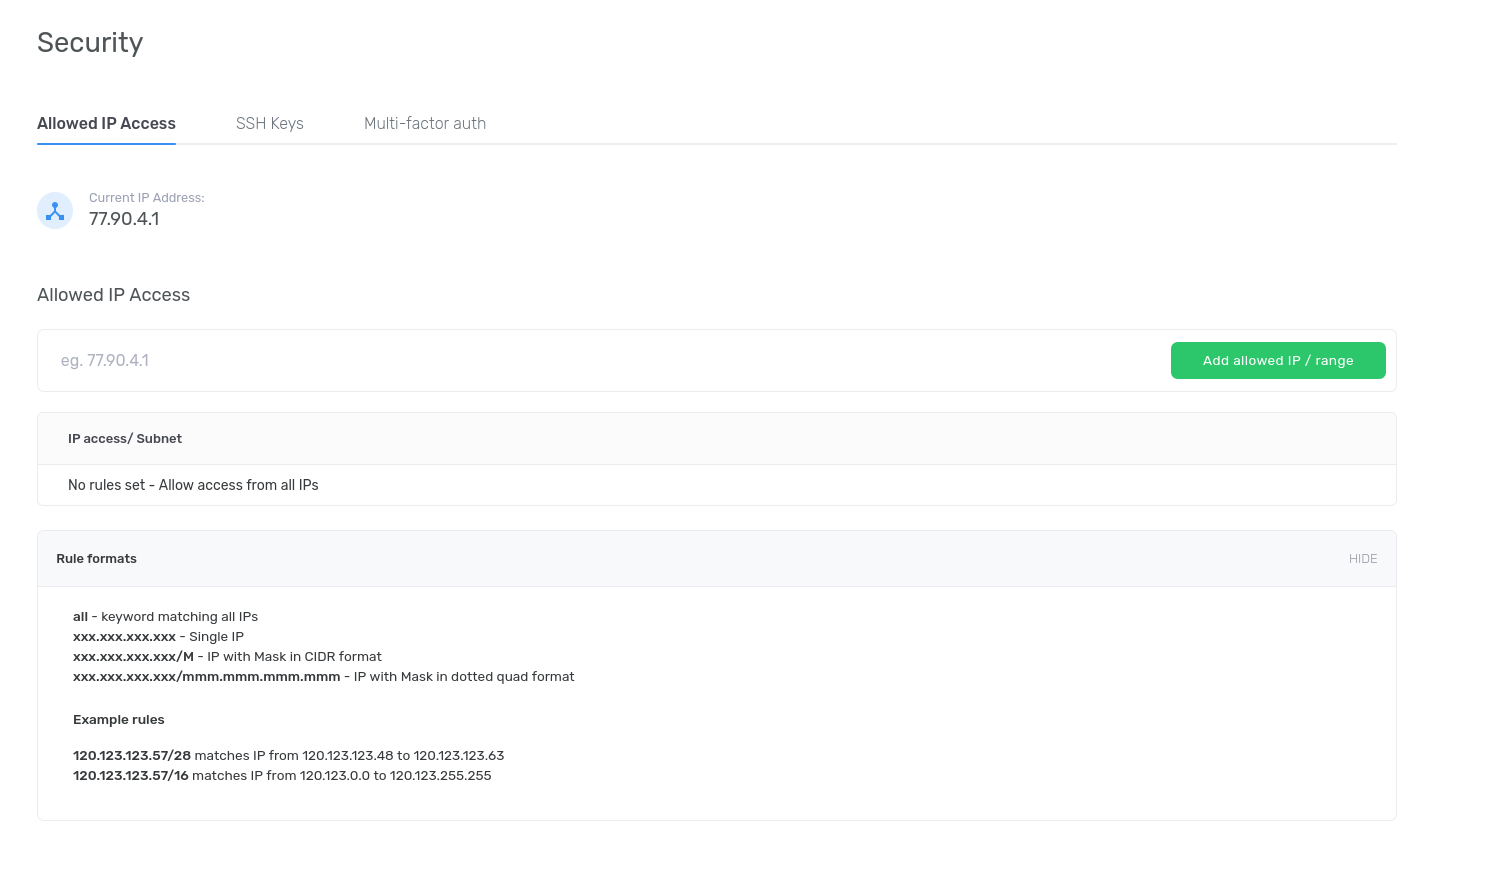Hide the Rule formats panel
This screenshot has height=880, width=1505.
pyautogui.click(x=1362, y=559)
